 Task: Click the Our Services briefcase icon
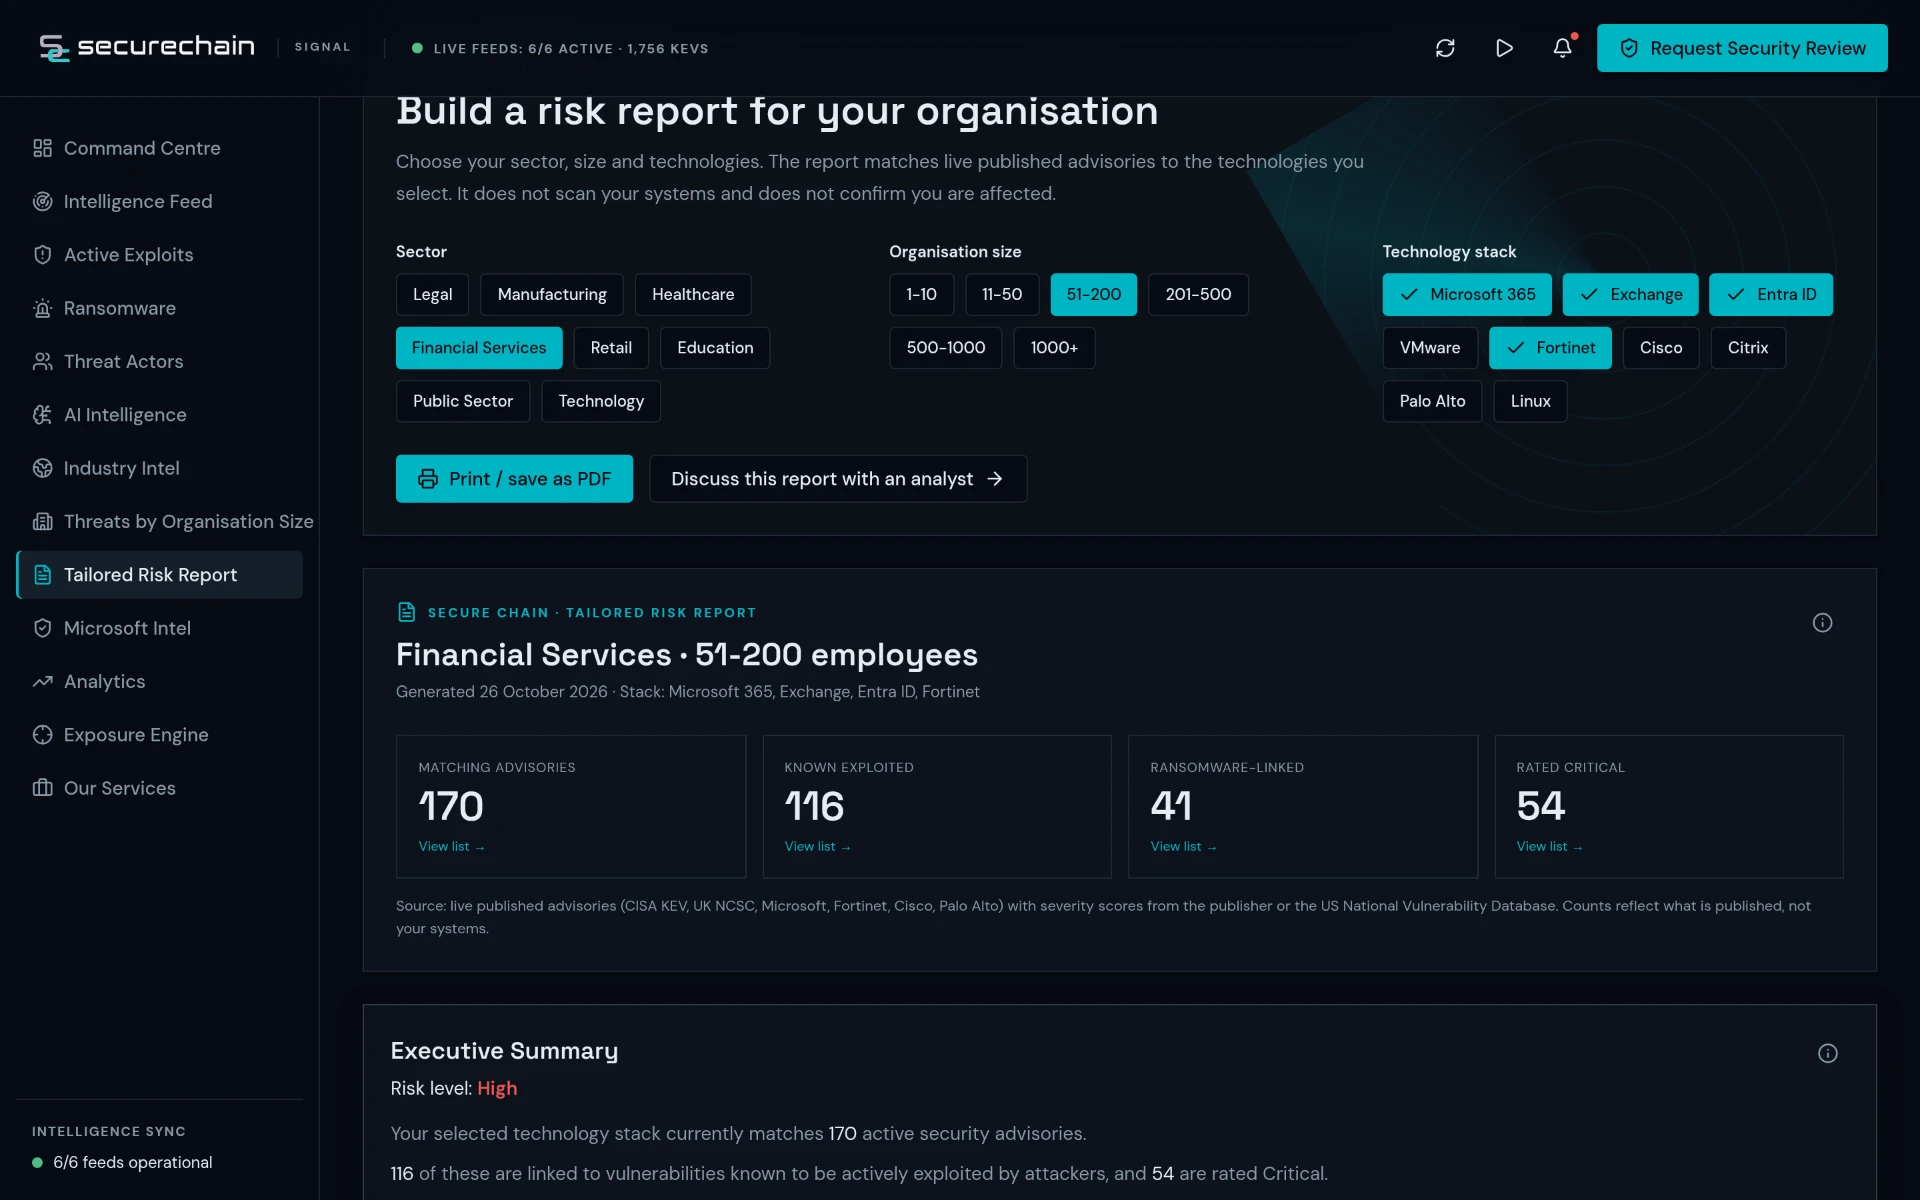[x=42, y=788]
